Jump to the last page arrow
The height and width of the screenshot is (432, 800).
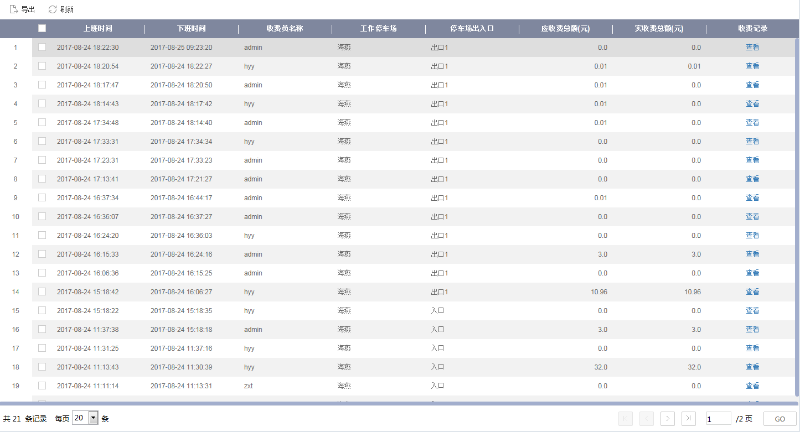[689, 418]
